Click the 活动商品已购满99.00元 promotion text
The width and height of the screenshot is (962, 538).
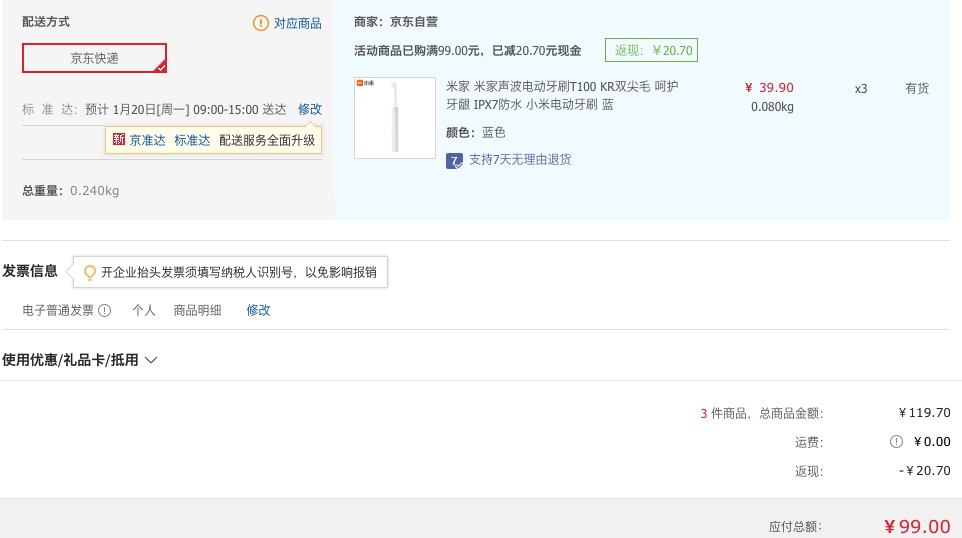pyautogui.click(x=468, y=51)
